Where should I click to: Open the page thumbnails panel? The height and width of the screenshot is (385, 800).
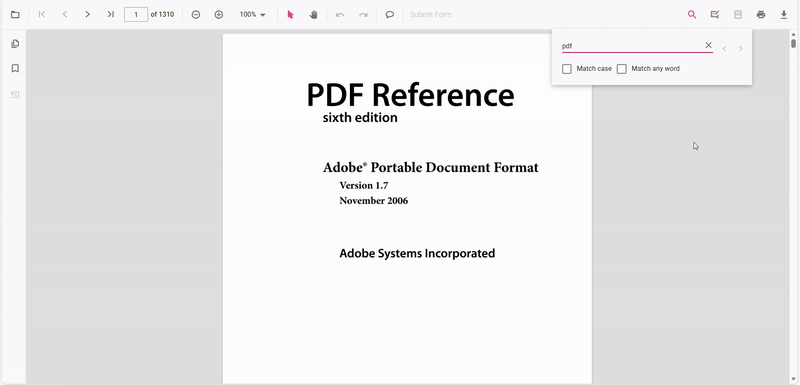tap(15, 44)
